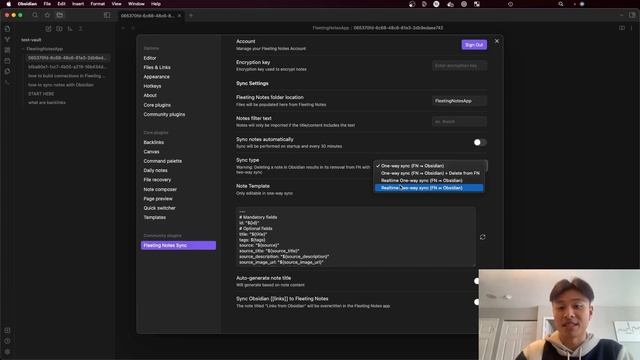
Task: Open macOS Spotlight search
Action: coord(561,4)
